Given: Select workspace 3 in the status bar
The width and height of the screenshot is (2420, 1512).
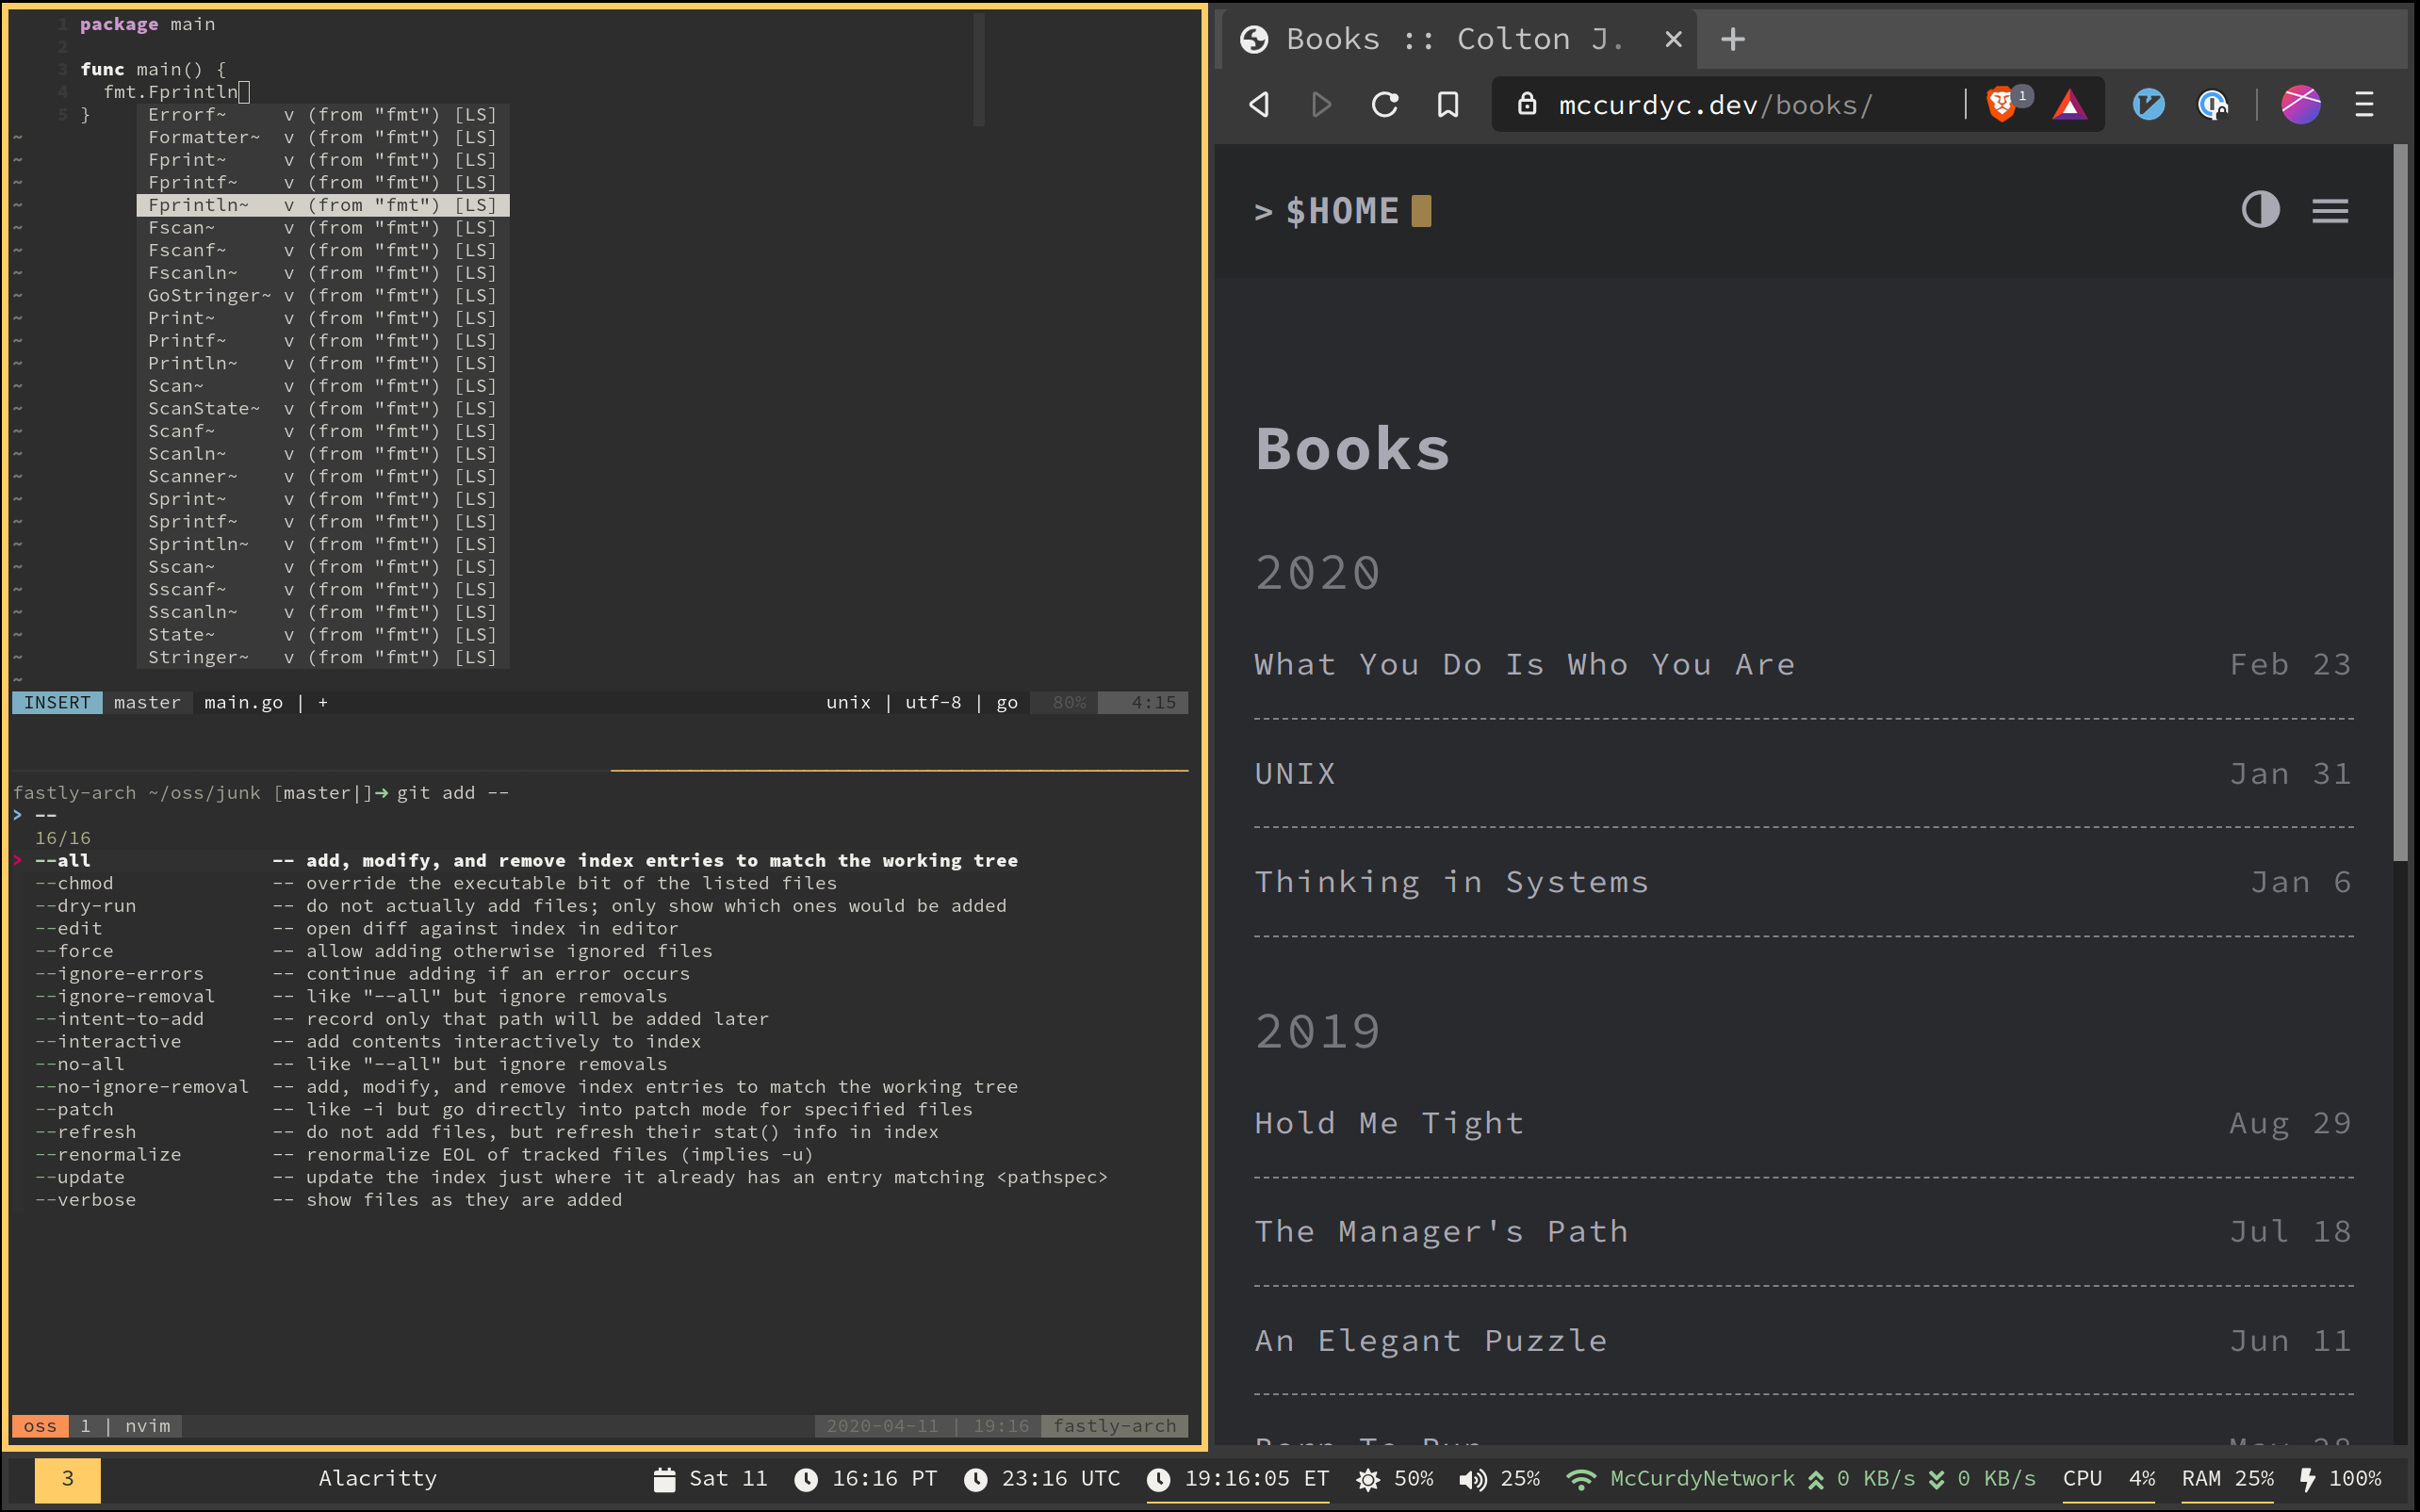Looking at the screenshot, I should (67, 1478).
